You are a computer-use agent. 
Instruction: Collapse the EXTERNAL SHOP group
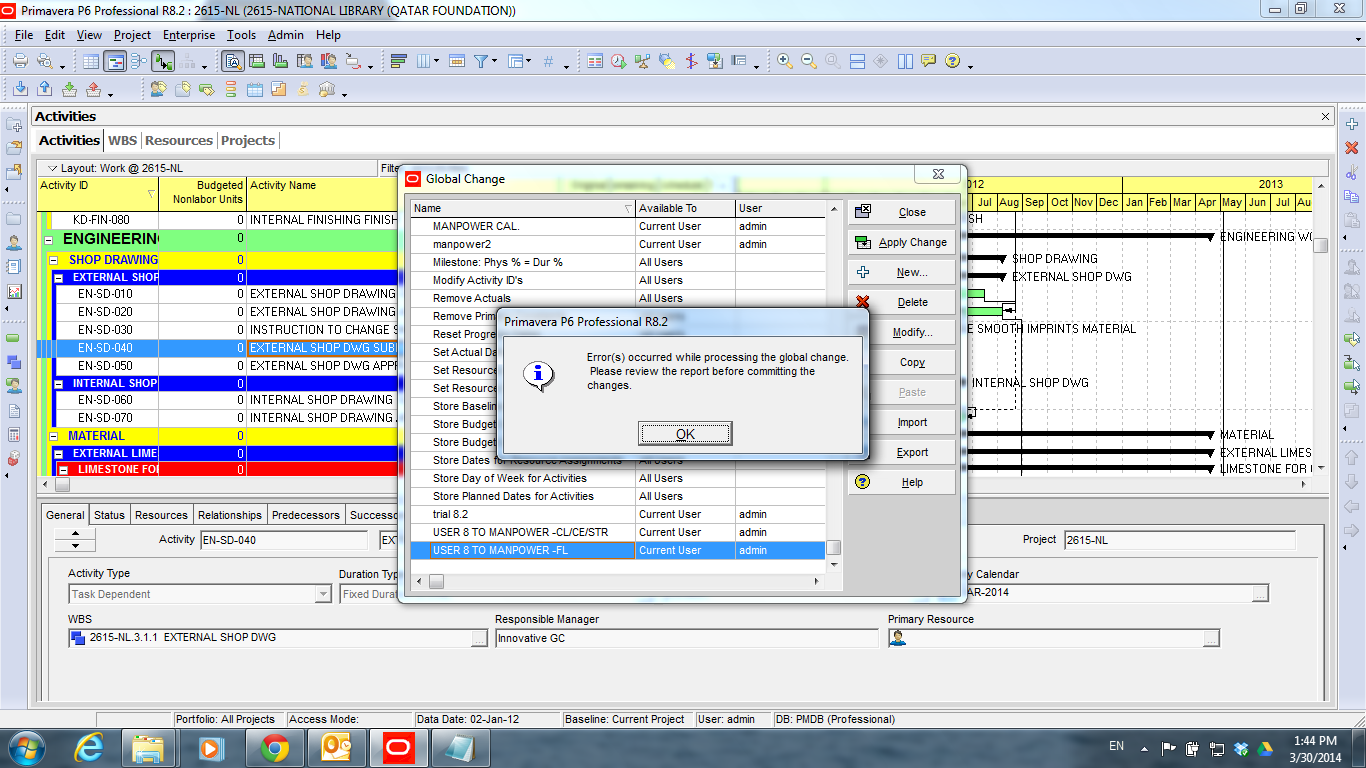[59, 278]
